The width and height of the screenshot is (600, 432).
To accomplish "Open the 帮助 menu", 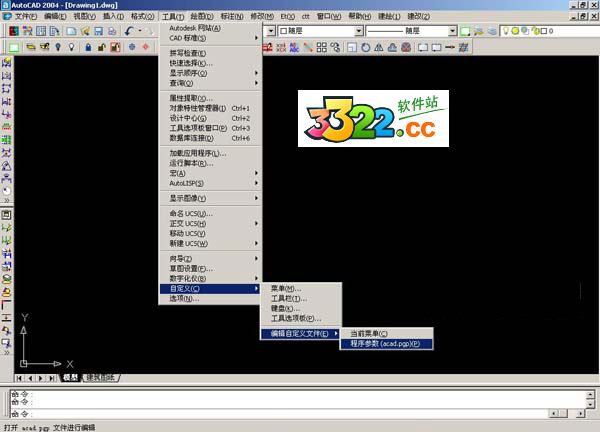I will pos(360,16).
